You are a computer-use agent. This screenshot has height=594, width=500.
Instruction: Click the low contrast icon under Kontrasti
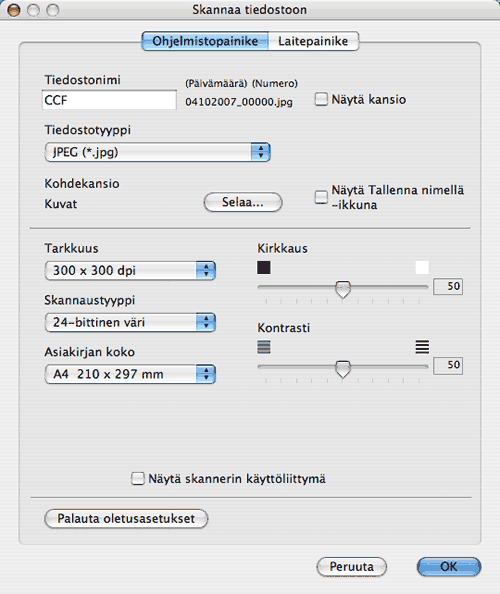[x=264, y=347]
